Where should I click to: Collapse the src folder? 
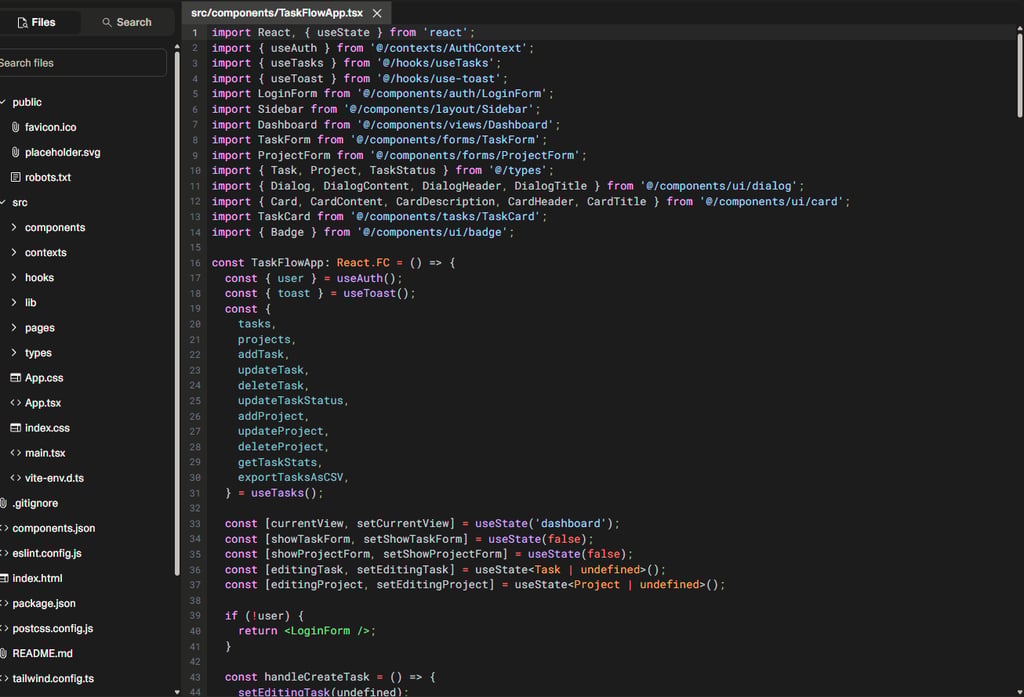3,203
